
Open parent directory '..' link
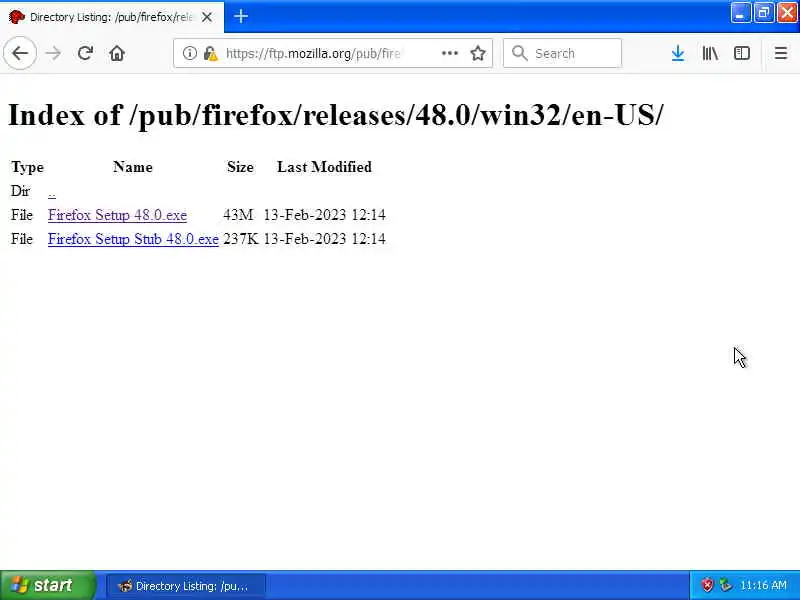pyautogui.click(x=52, y=193)
